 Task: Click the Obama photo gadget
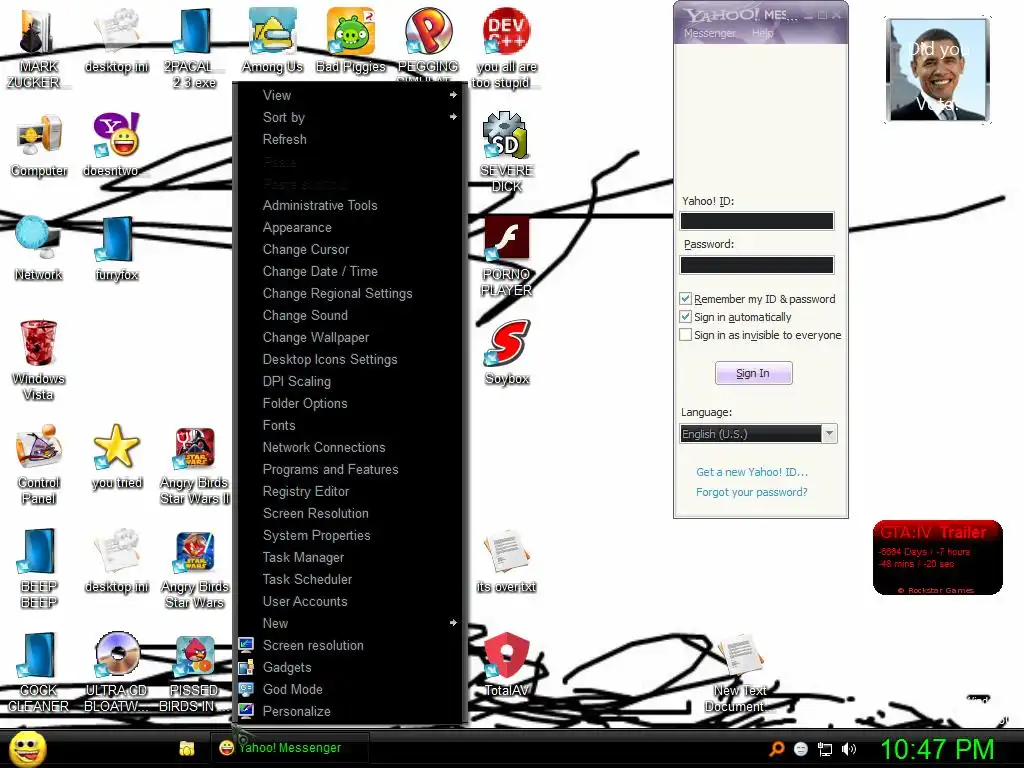click(938, 69)
